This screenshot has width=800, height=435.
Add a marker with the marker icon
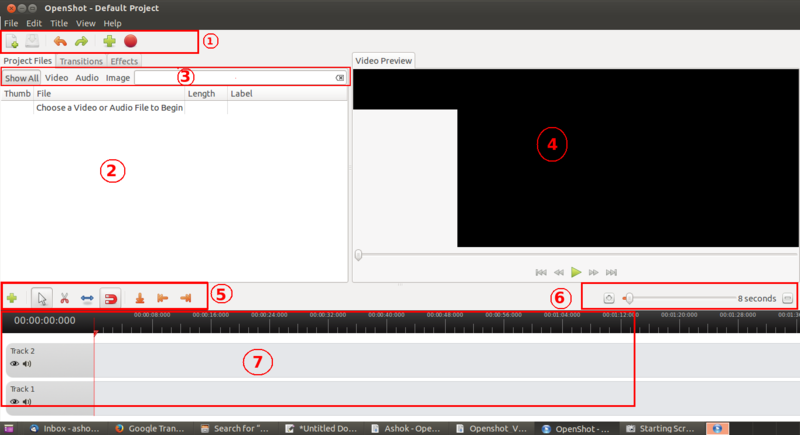140,298
